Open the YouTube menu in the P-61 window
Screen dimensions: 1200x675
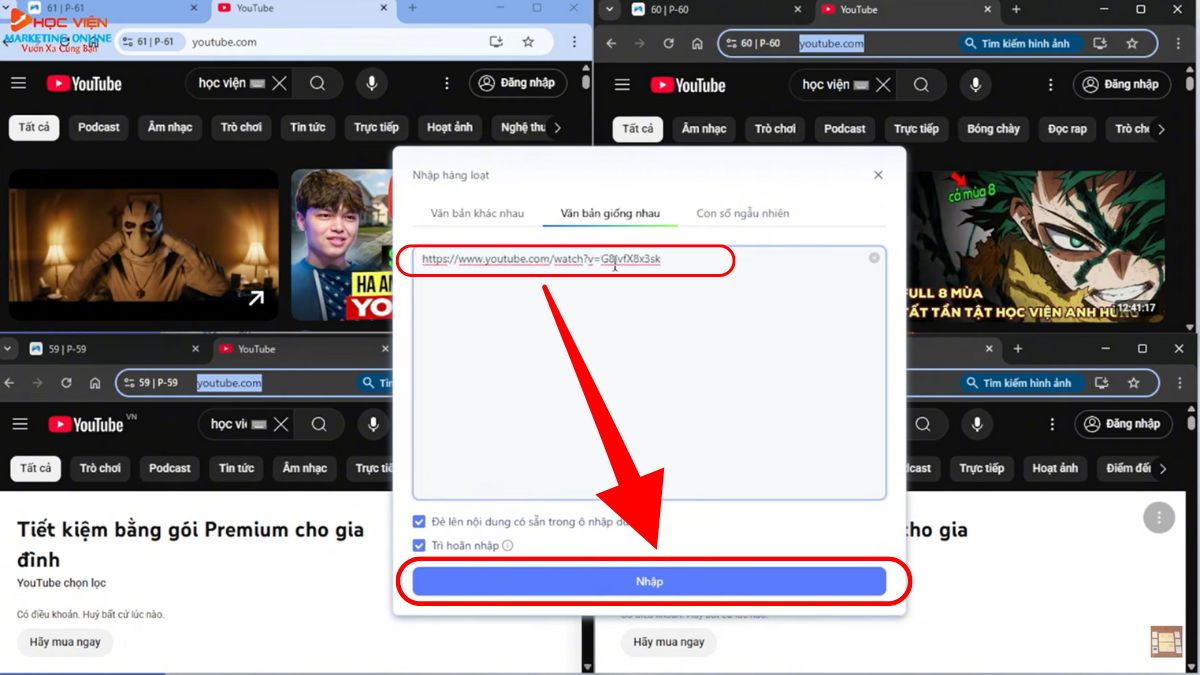pyautogui.click(x=18, y=83)
